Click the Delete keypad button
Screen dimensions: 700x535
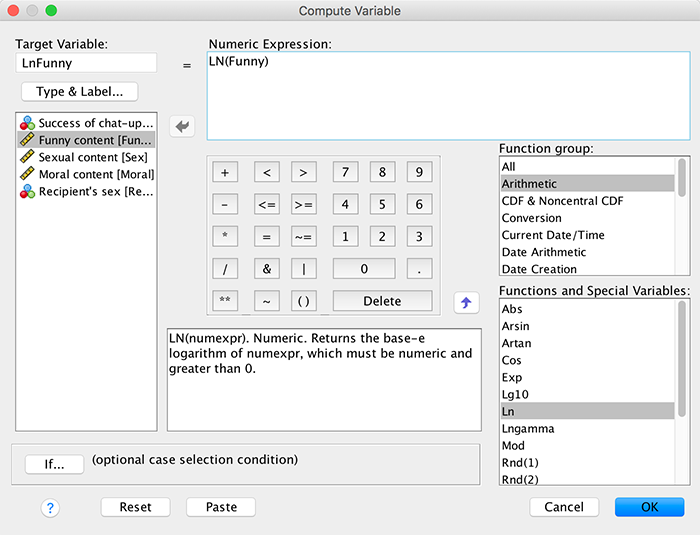pos(382,301)
